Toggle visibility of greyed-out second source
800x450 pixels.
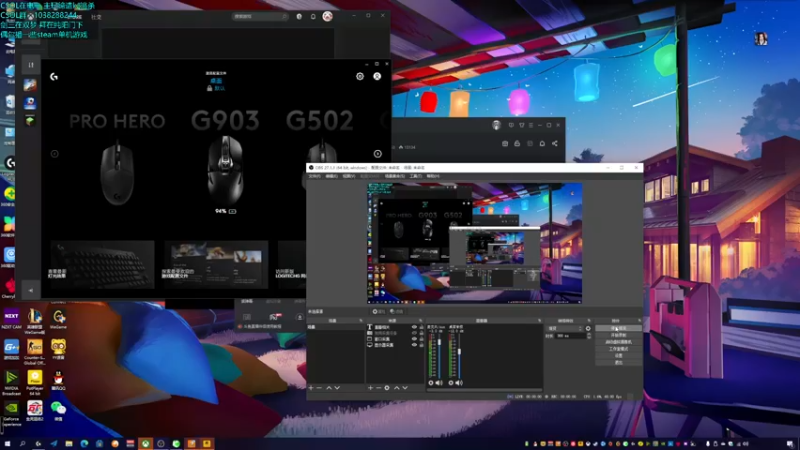[x=414, y=333]
